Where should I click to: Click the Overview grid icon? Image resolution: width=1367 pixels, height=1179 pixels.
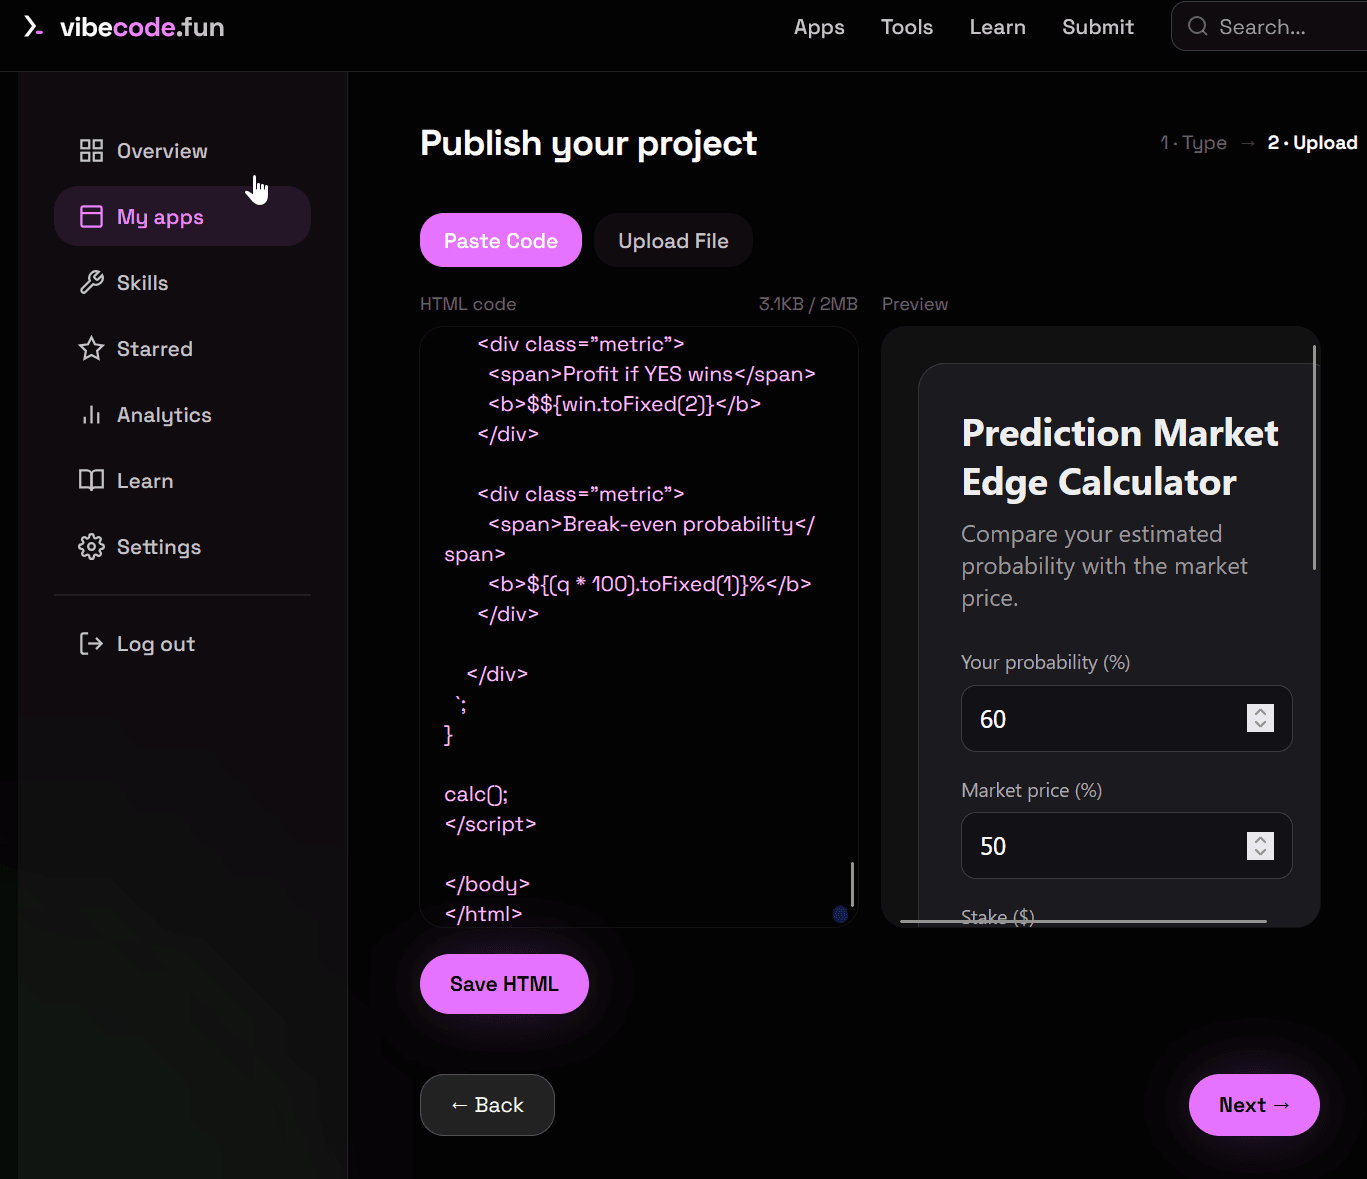pos(91,151)
